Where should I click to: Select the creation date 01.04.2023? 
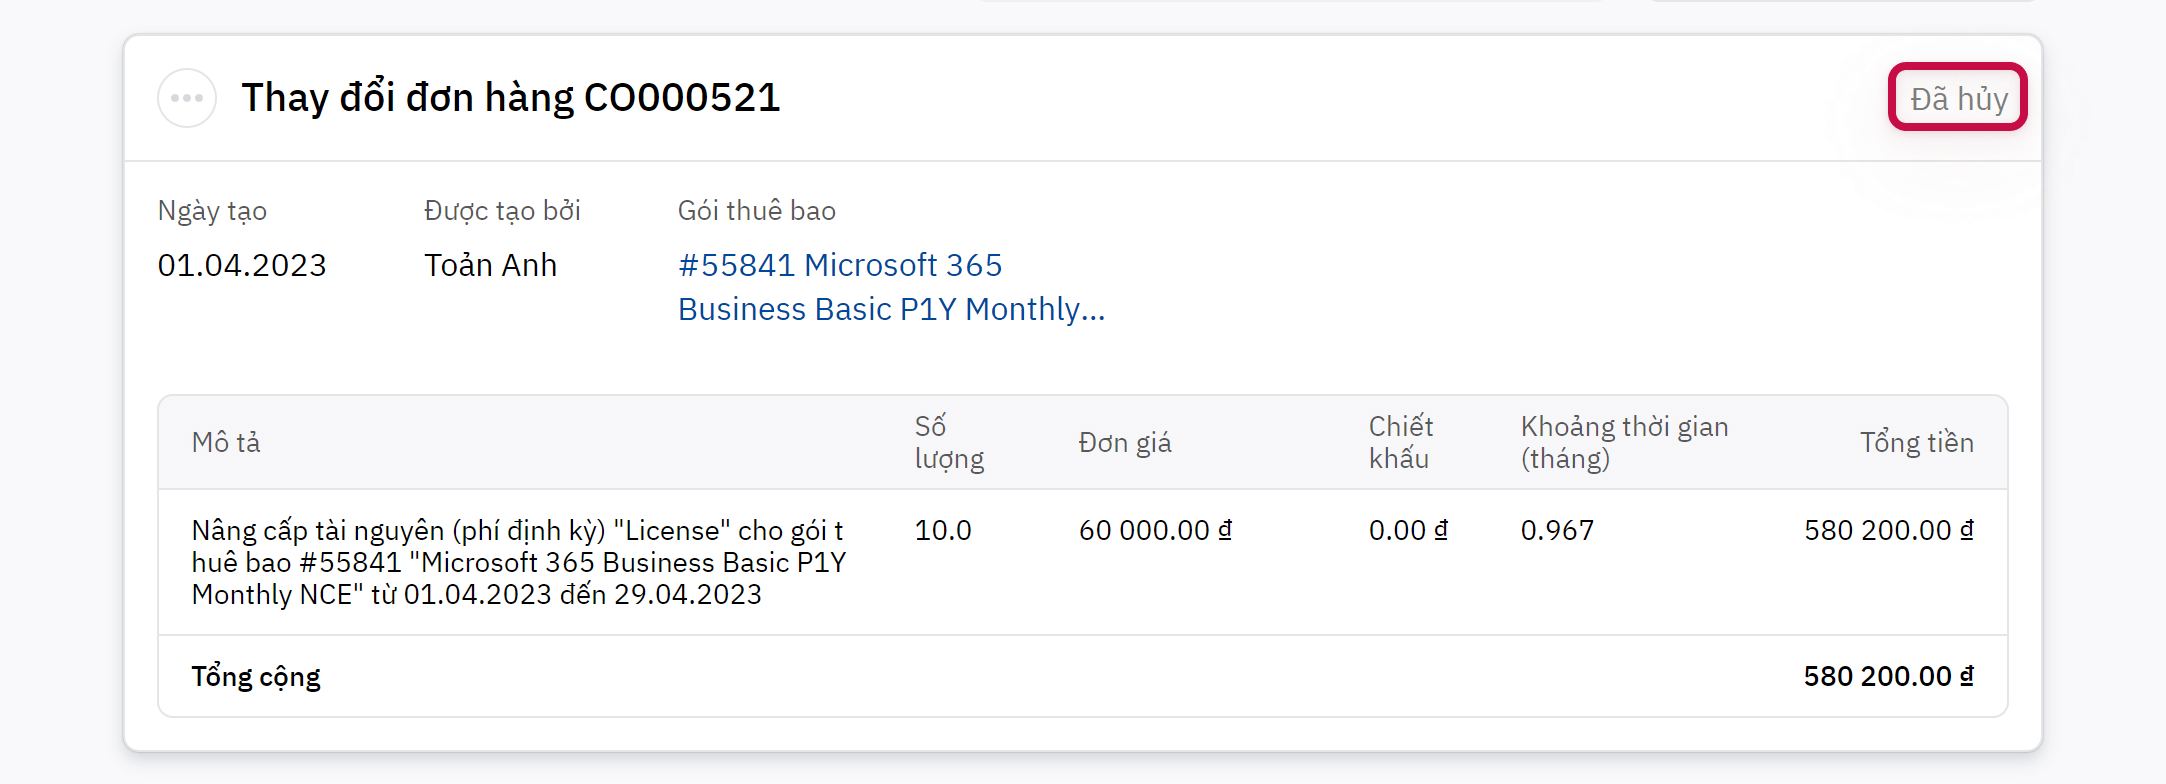242,265
